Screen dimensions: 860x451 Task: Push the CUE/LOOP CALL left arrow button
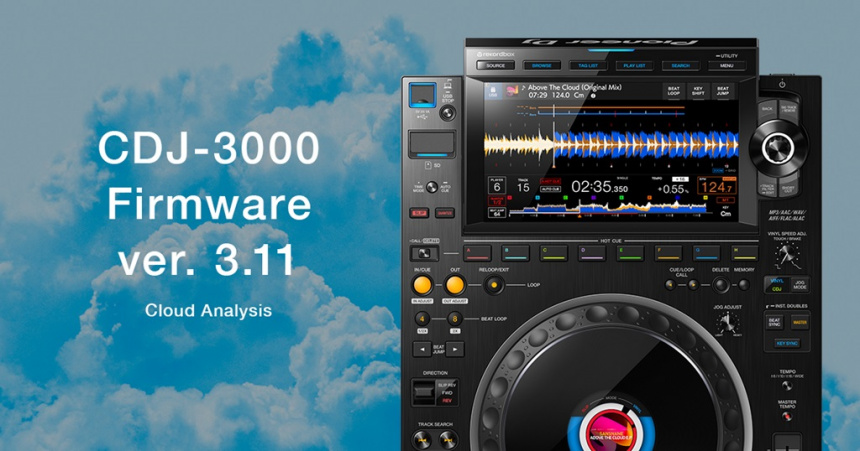pyautogui.click(x=670, y=285)
